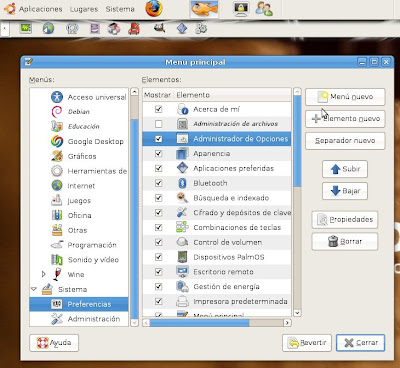The image size is (400, 368).
Task: Select the Gestión de energía icon
Action: (x=182, y=286)
